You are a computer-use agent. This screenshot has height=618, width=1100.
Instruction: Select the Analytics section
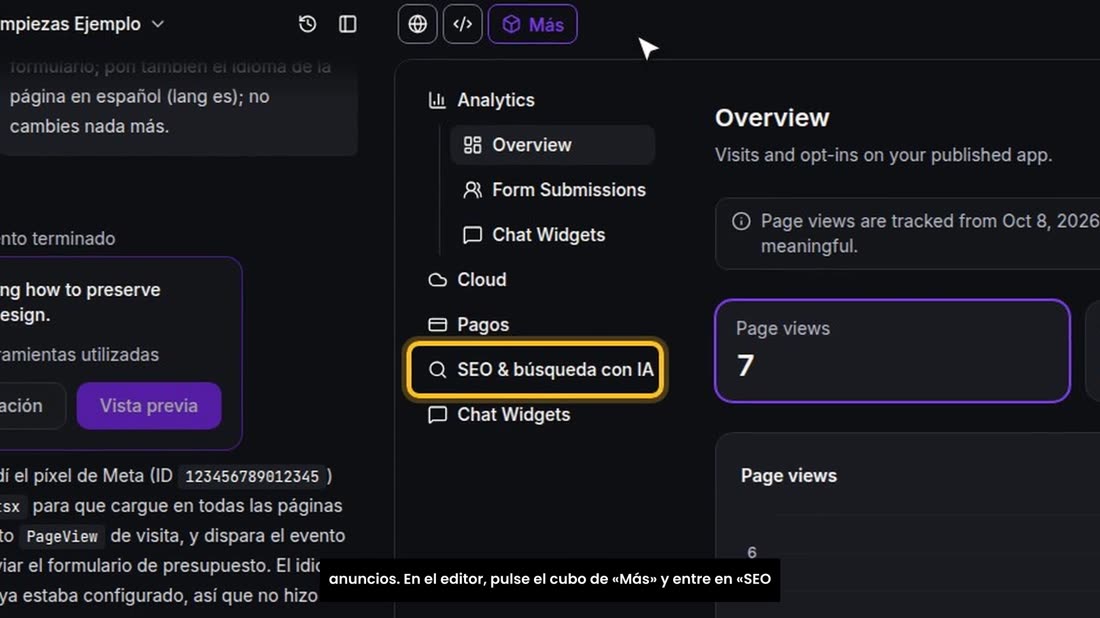[482, 100]
